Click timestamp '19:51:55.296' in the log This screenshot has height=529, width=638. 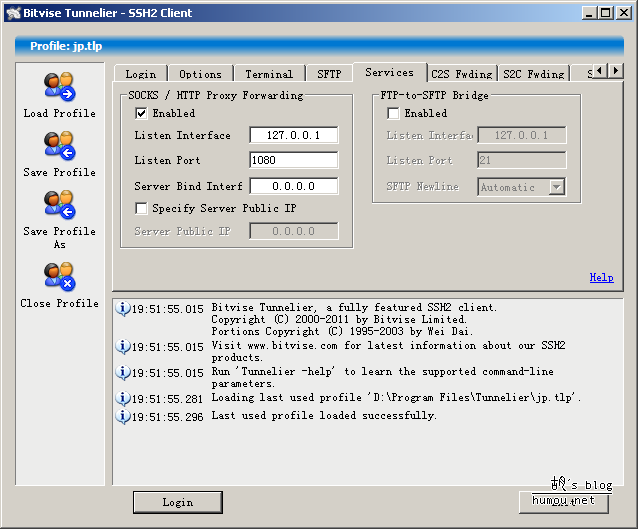tap(168, 417)
